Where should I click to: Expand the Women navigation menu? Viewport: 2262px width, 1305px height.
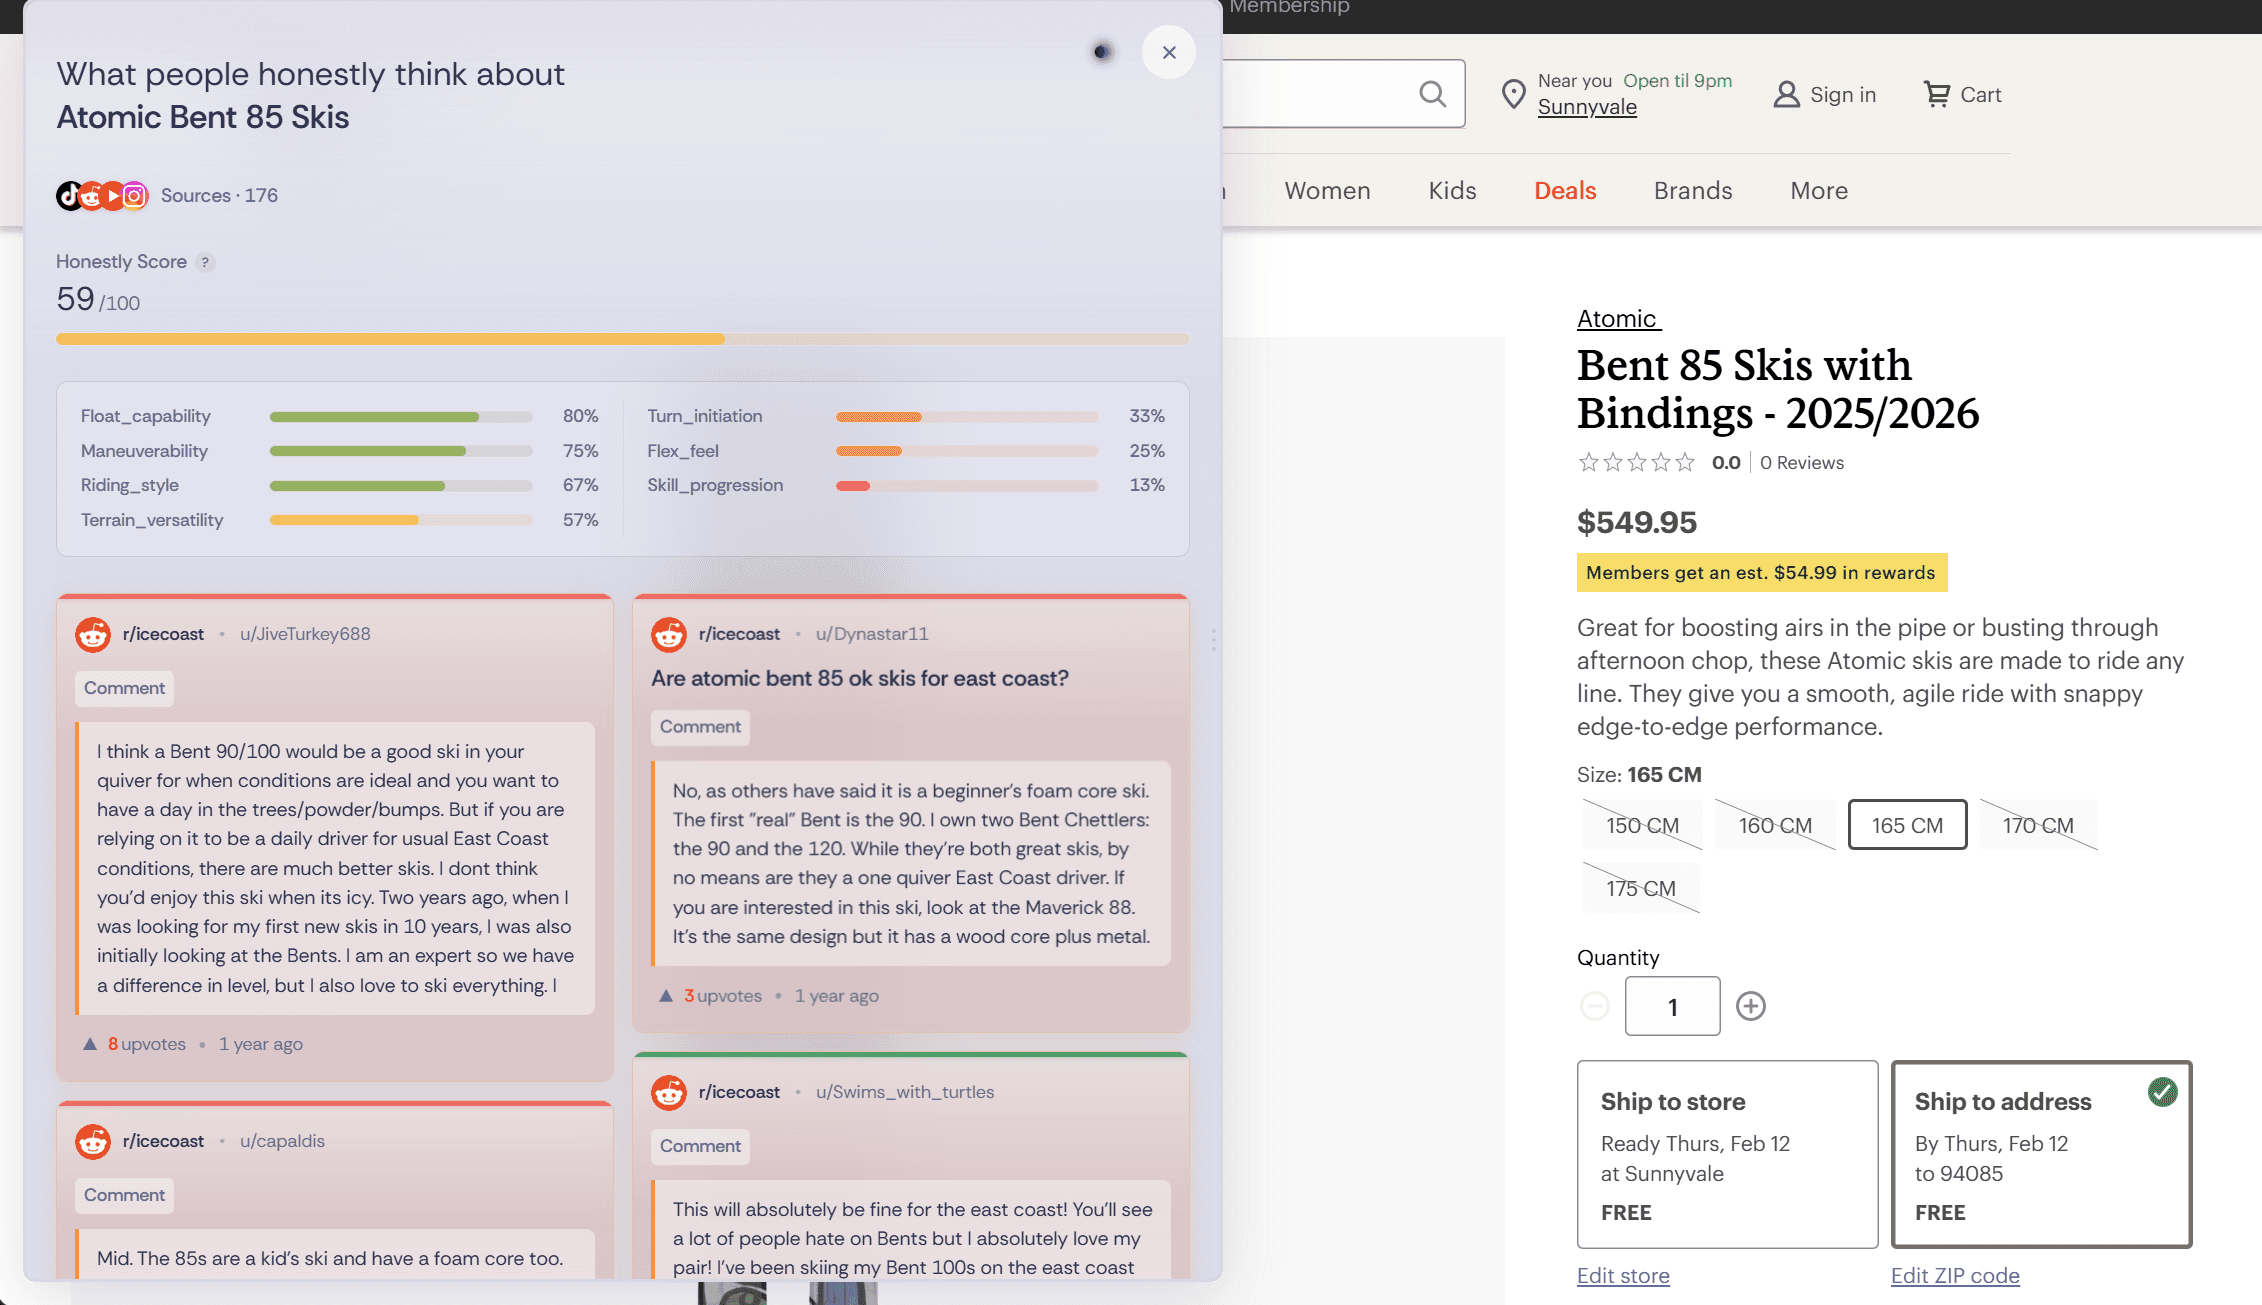(1327, 191)
